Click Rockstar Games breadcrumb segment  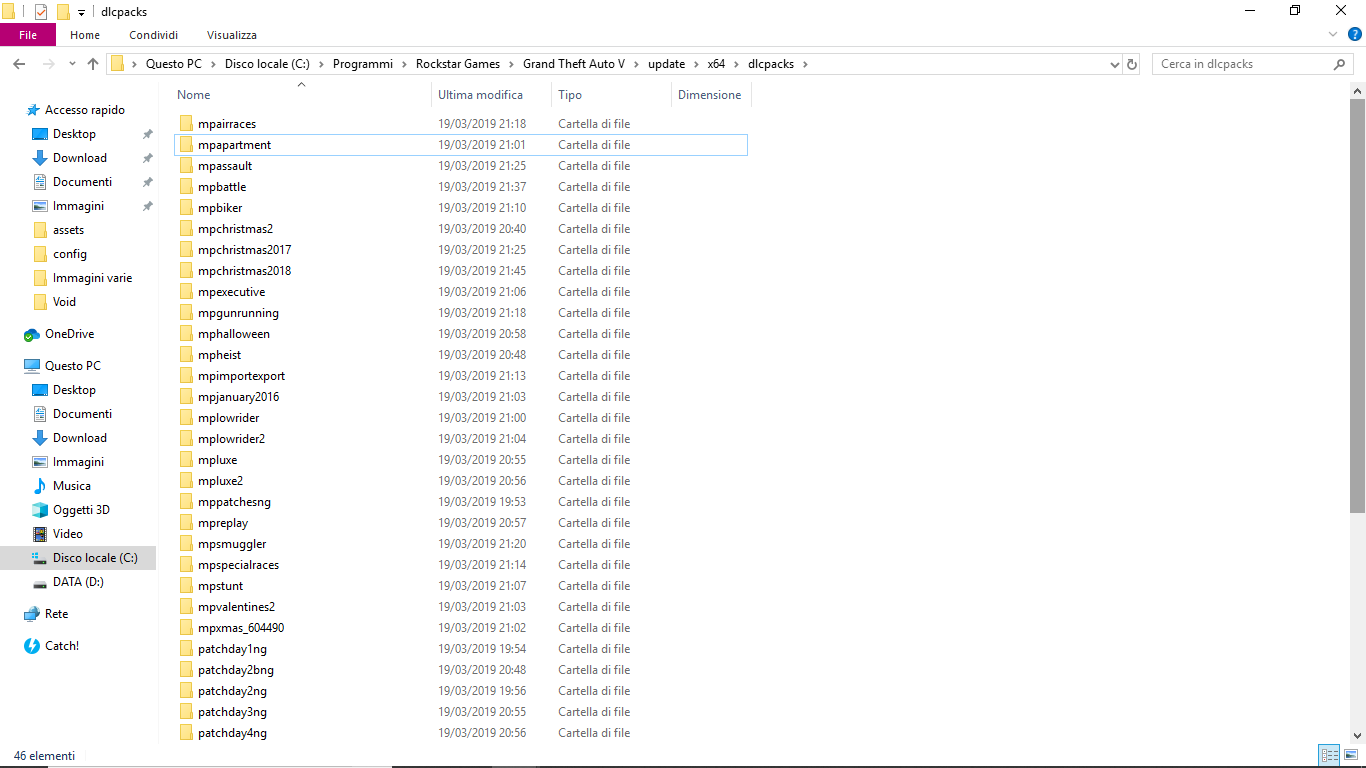coord(458,64)
